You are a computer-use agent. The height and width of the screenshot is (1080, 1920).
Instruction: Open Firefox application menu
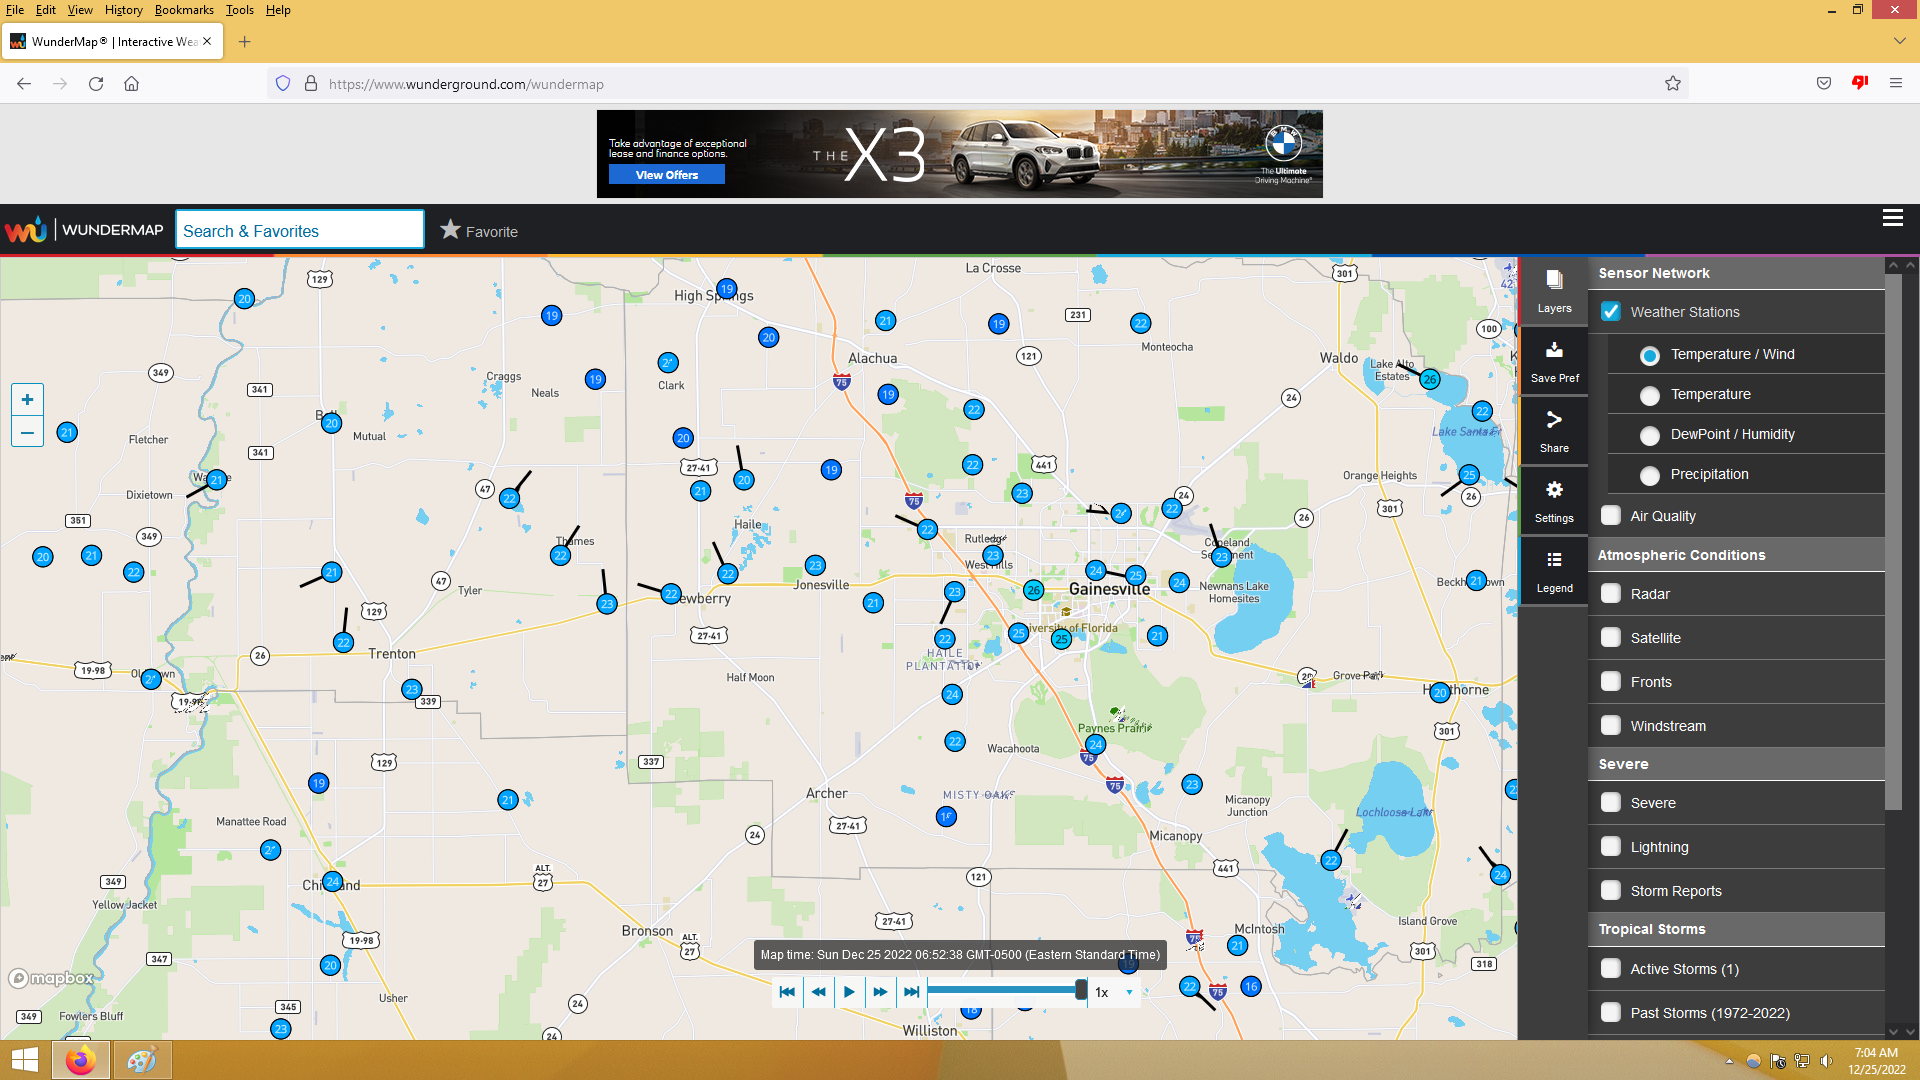pyautogui.click(x=1896, y=84)
